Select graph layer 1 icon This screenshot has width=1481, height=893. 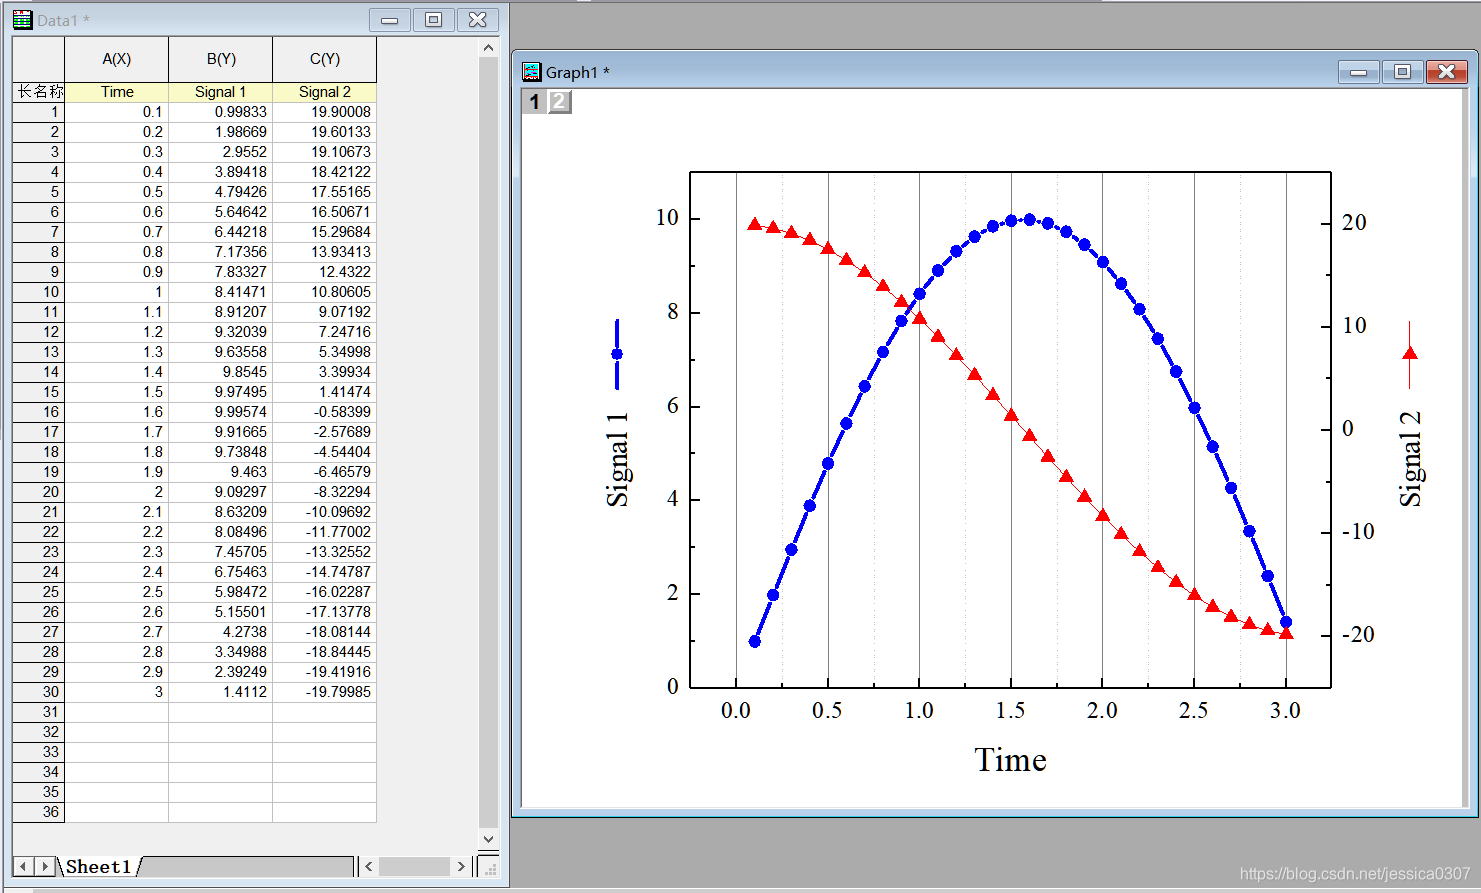pyautogui.click(x=535, y=101)
